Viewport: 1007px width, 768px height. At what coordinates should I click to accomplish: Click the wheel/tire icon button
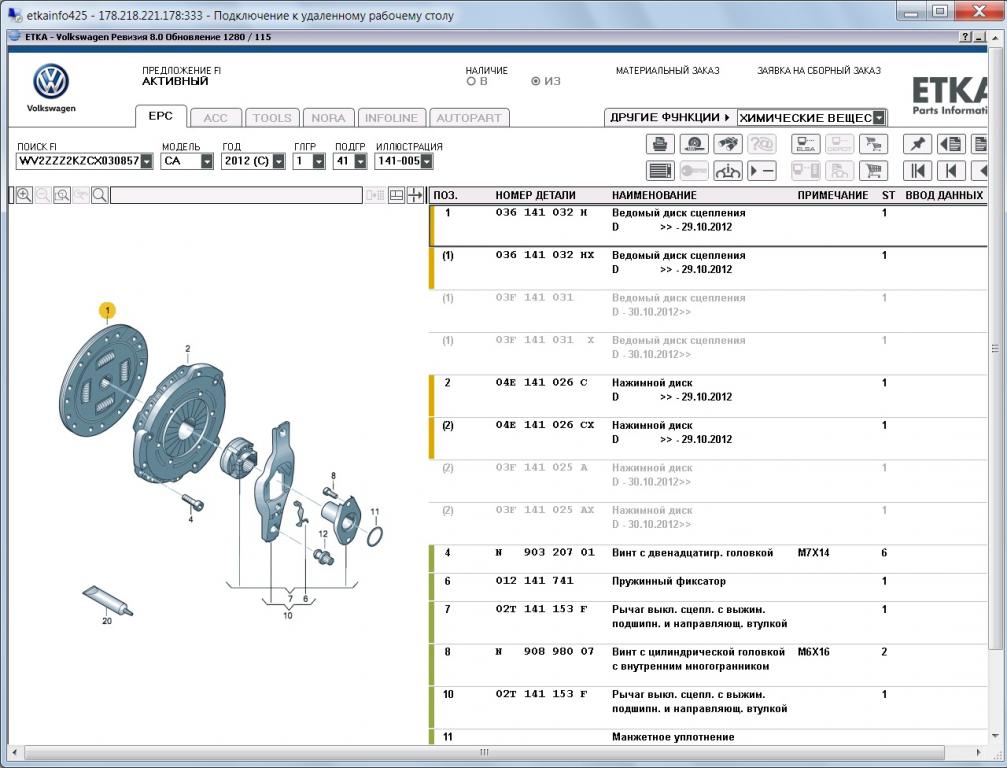[x=694, y=144]
